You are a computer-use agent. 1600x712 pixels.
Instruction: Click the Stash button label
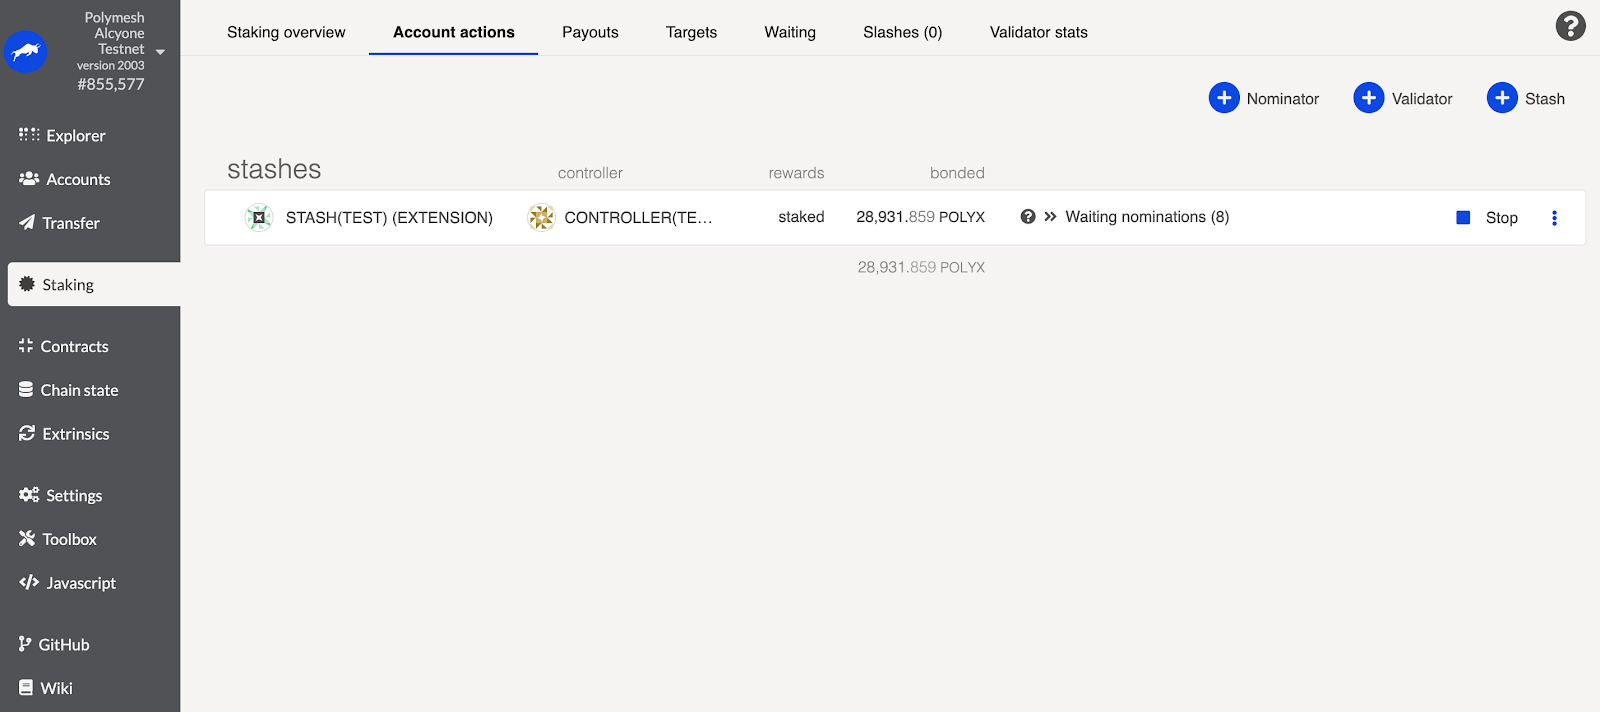tap(1544, 99)
